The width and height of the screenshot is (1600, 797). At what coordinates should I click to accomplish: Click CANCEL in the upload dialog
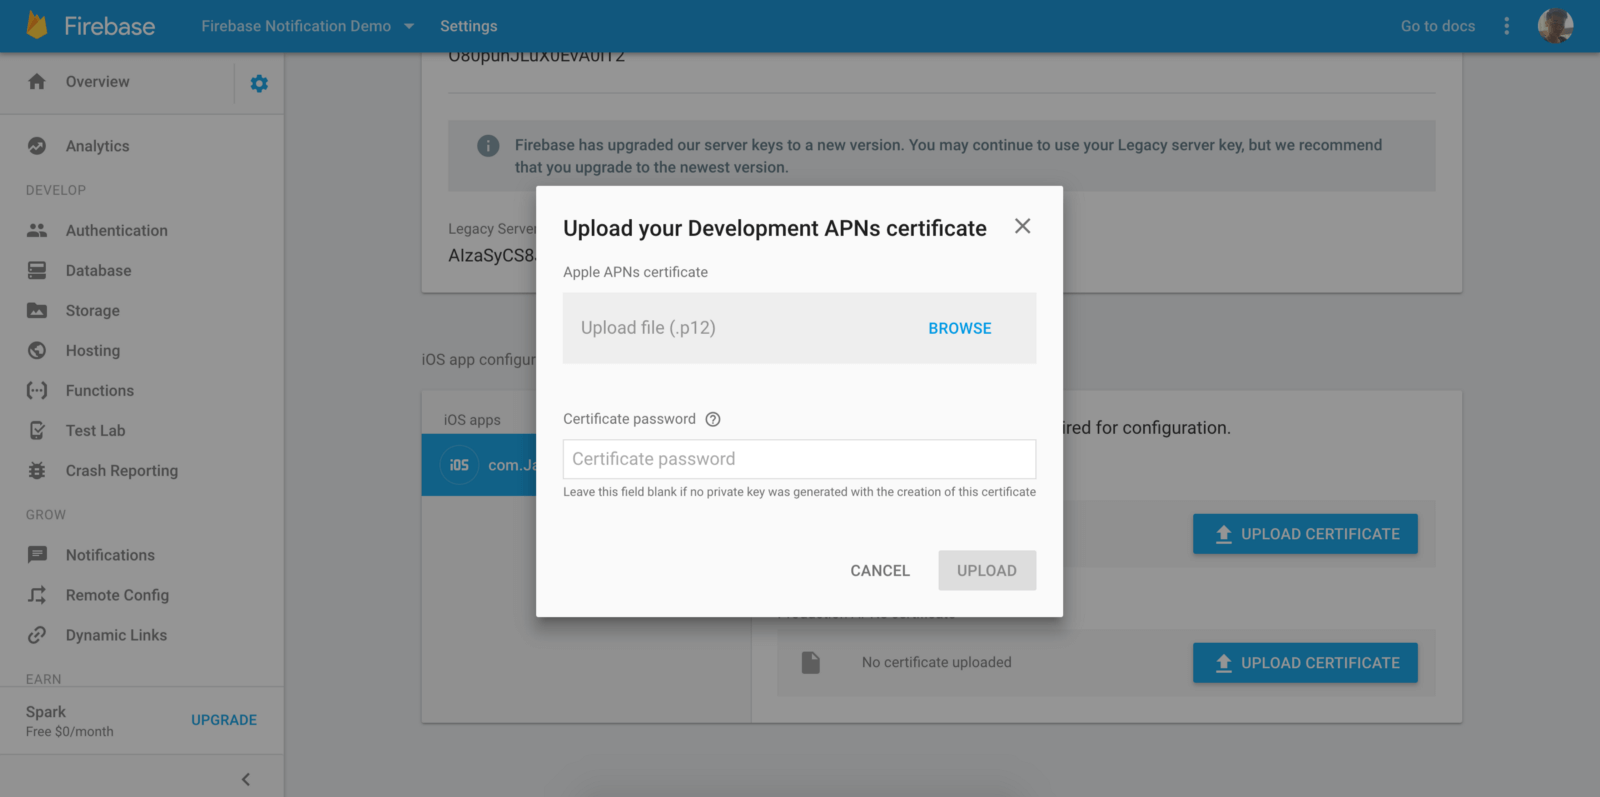880,570
